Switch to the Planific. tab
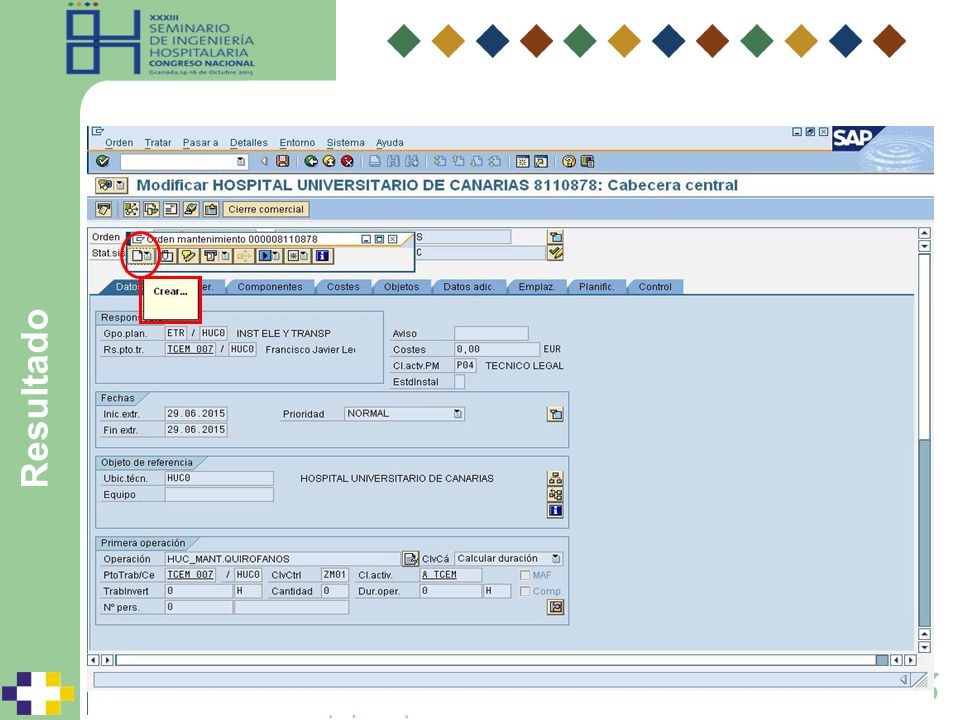960x720 pixels. pos(596,287)
